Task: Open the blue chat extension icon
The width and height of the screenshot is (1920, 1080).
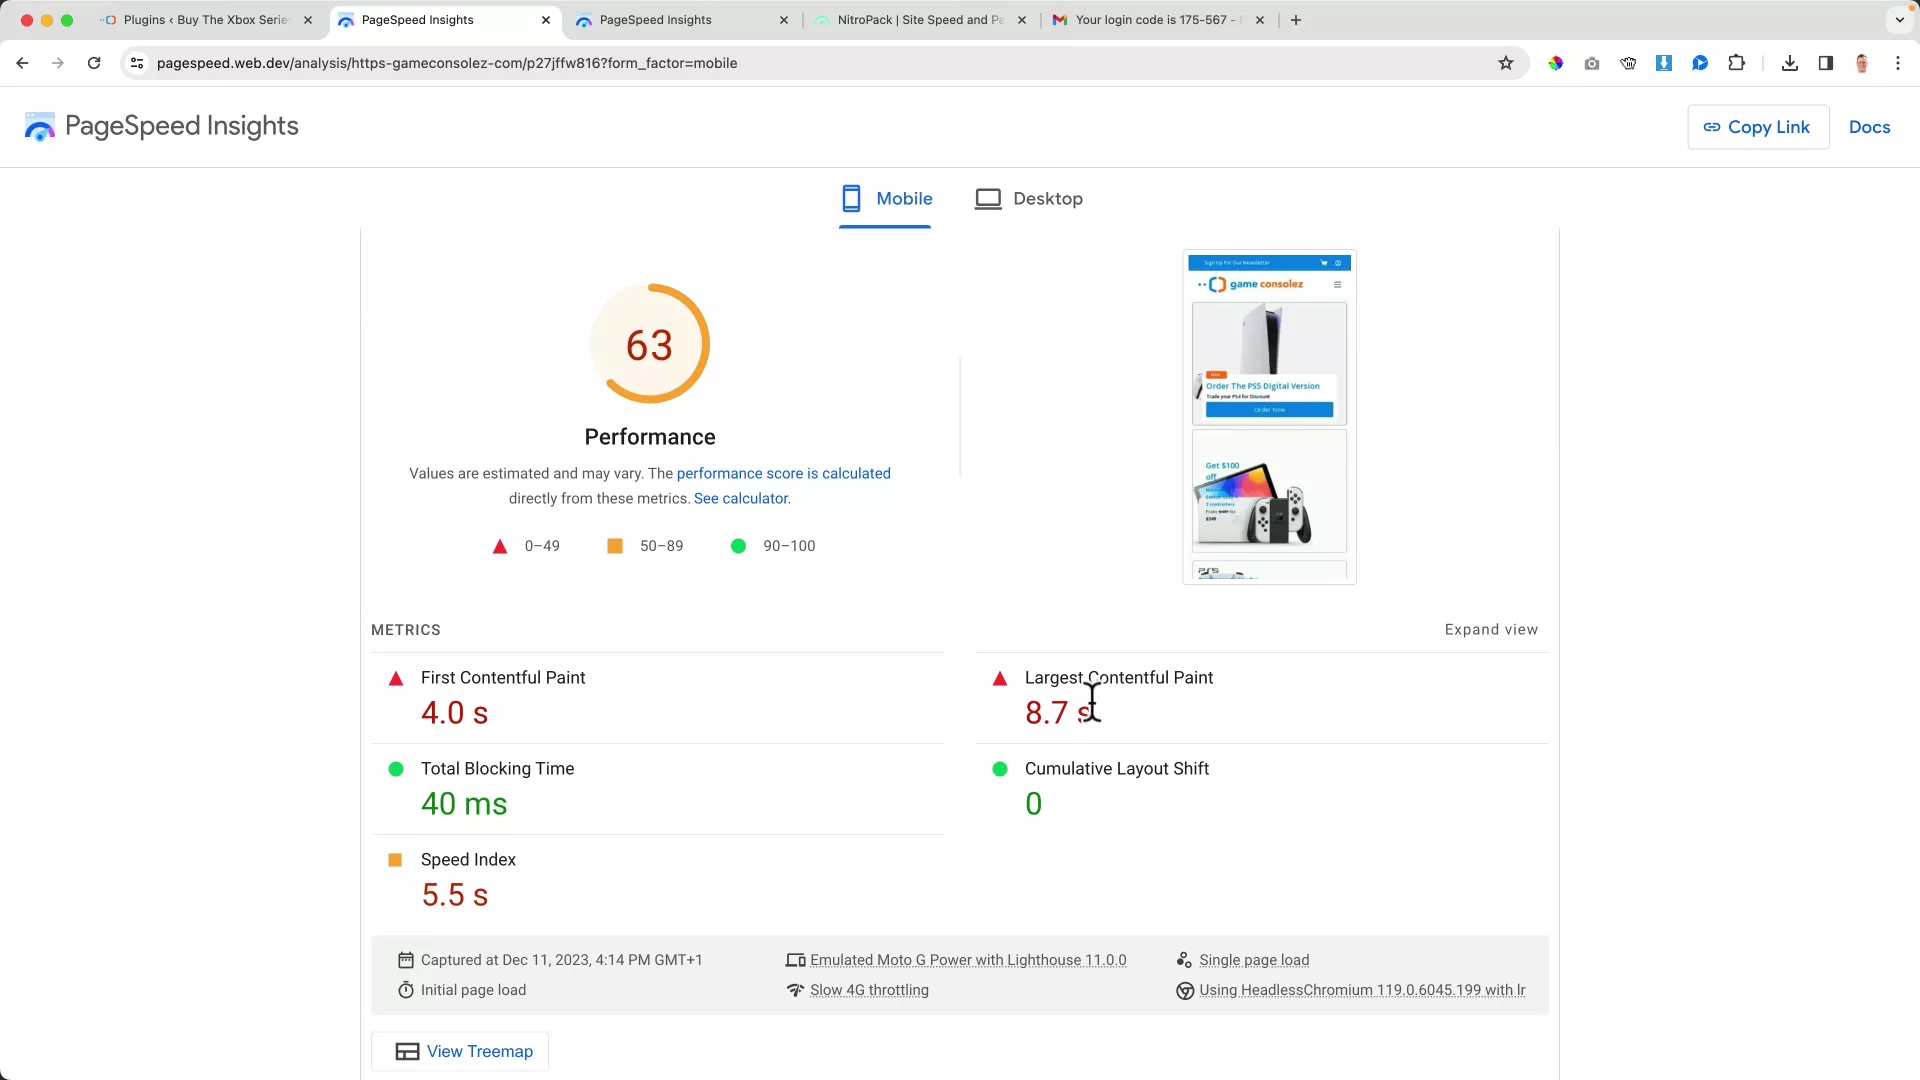Action: (x=1700, y=63)
